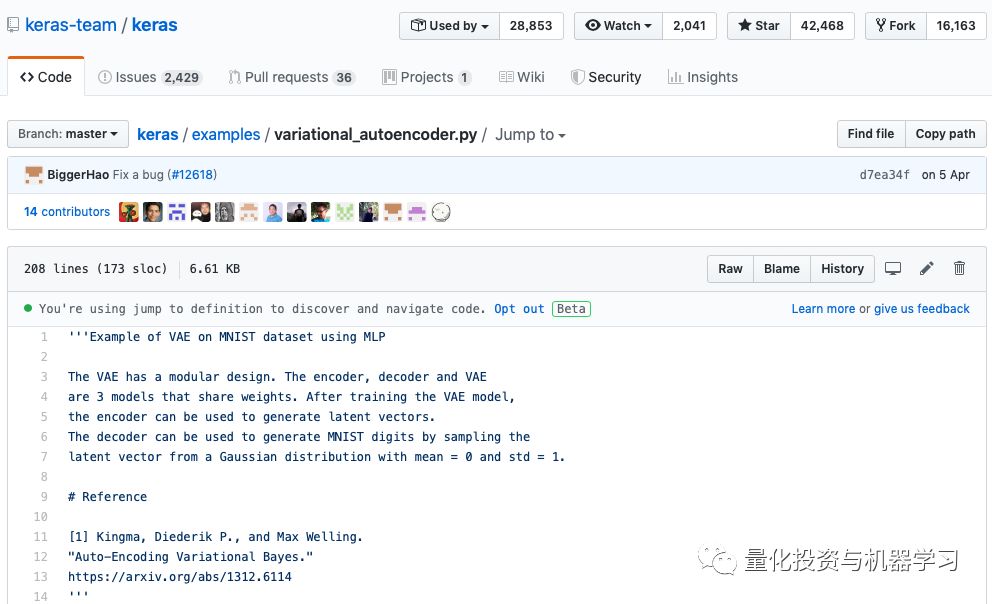Image resolution: width=992 pixels, height=604 pixels.
Task: Select line number 1
Action: (x=44, y=336)
